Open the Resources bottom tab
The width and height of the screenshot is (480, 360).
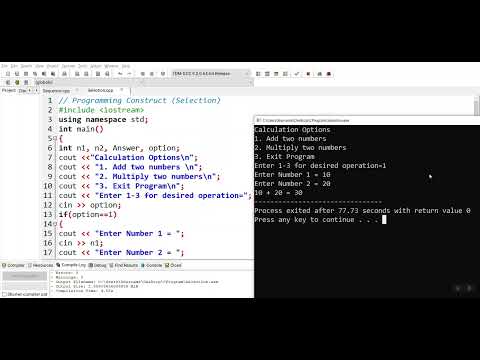(x=41, y=265)
